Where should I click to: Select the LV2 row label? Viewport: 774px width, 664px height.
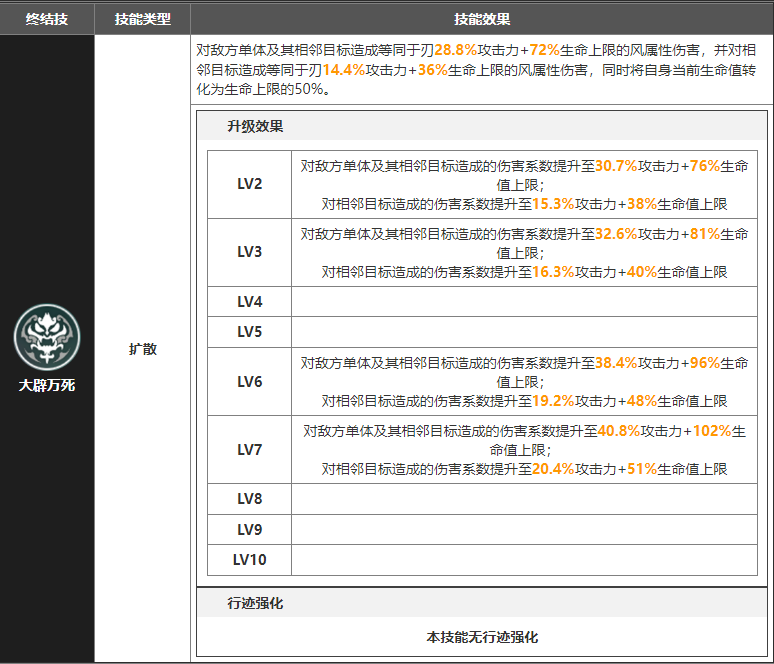[249, 184]
